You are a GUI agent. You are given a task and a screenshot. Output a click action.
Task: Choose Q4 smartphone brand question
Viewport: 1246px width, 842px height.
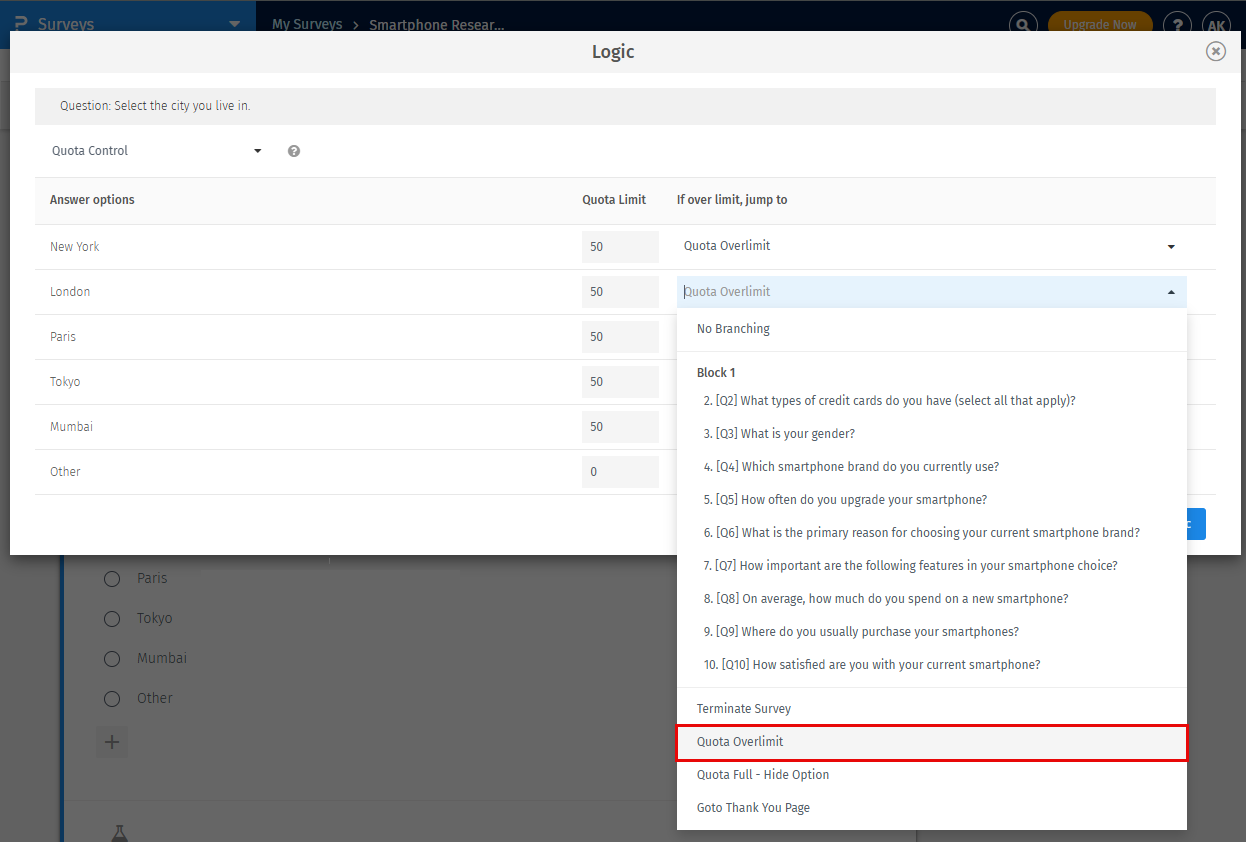(932, 467)
